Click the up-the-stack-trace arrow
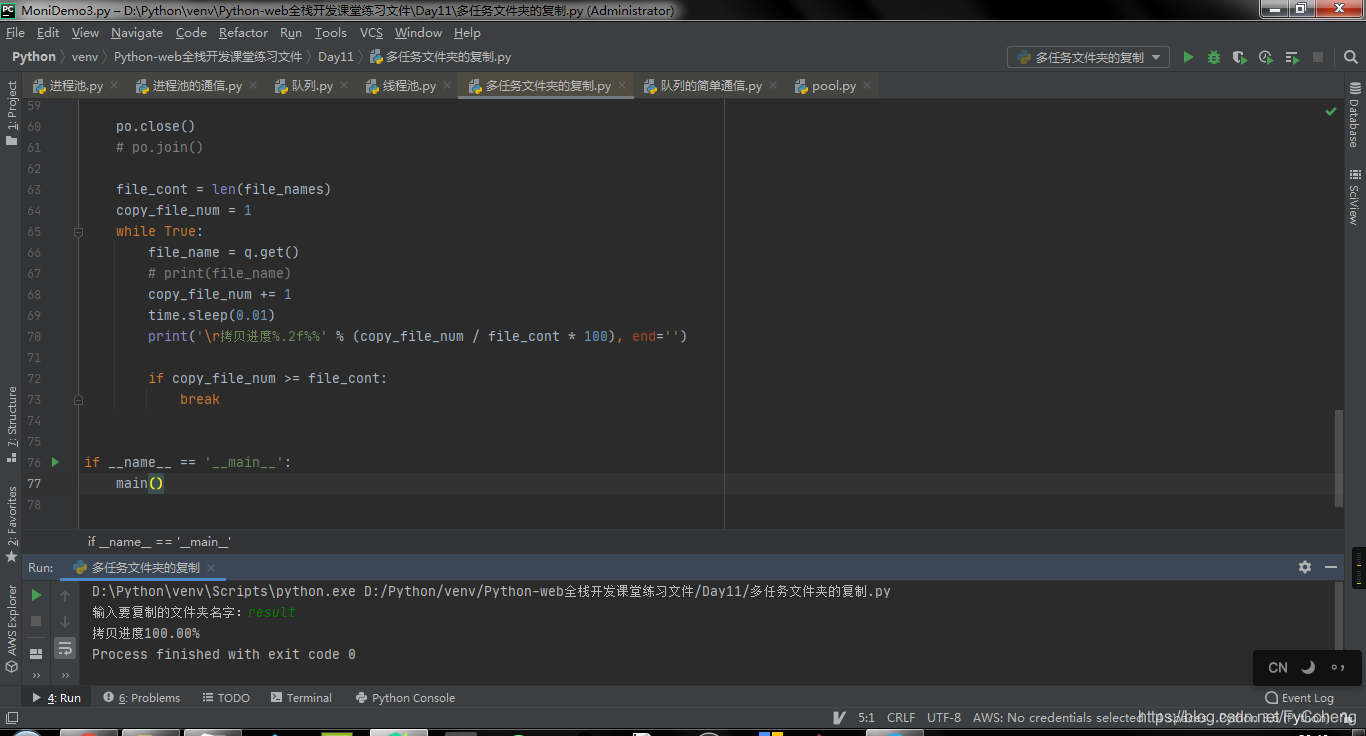The width and height of the screenshot is (1366, 736). point(65,595)
